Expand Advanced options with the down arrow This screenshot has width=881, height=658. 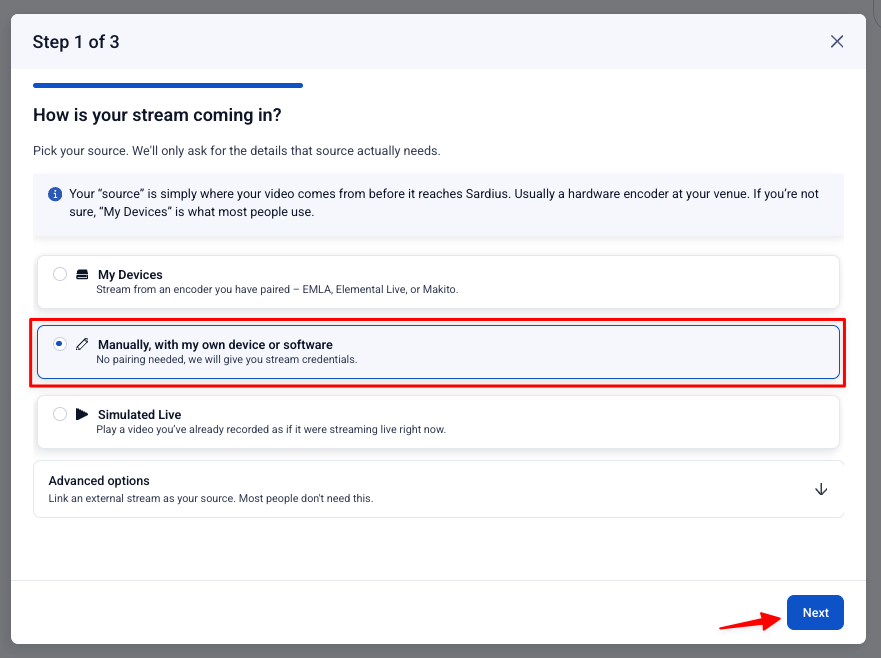click(821, 489)
